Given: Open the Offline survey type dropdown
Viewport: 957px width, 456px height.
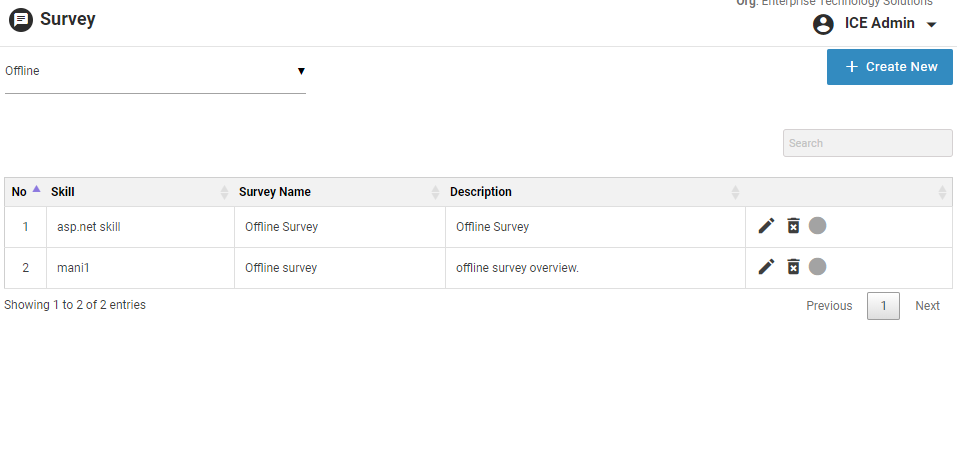Looking at the screenshot, I should (155, 71).
